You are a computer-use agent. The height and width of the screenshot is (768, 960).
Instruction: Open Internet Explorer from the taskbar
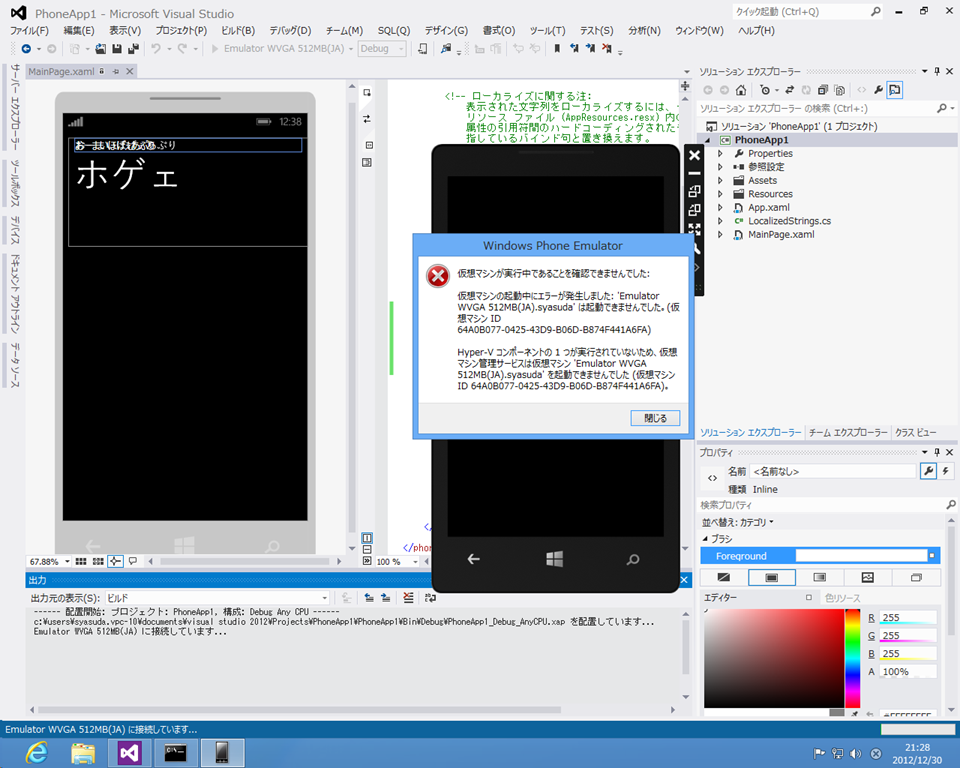pos(37,752)
